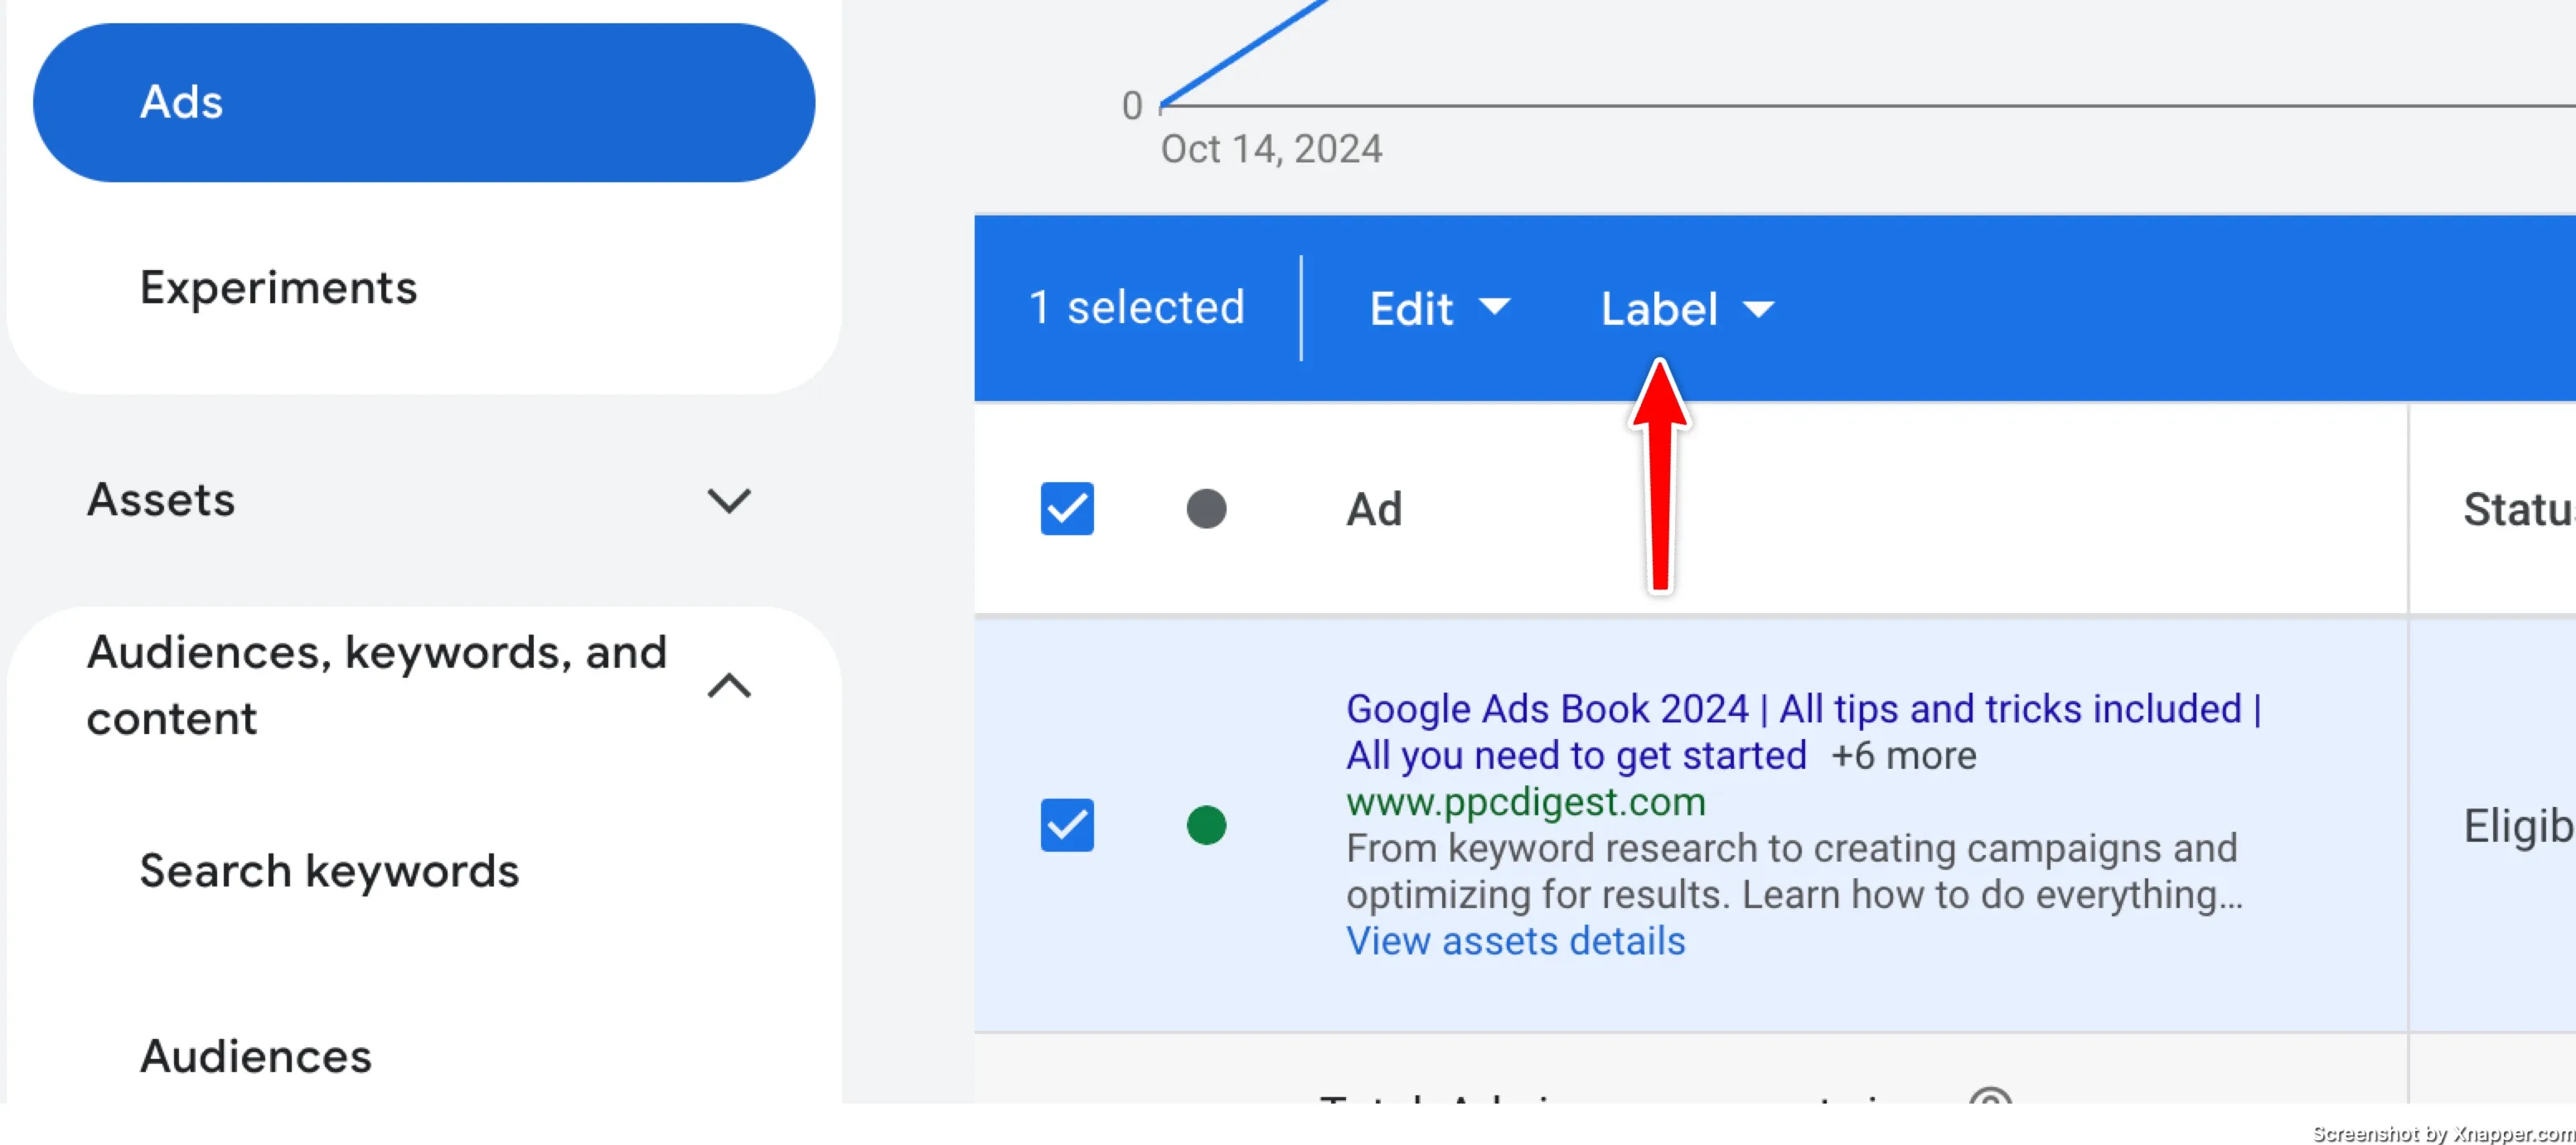This screenshot has height=1145, width=2576.
Task: Open the Edit dropdown menu
Action: (x=1439, y=308)
